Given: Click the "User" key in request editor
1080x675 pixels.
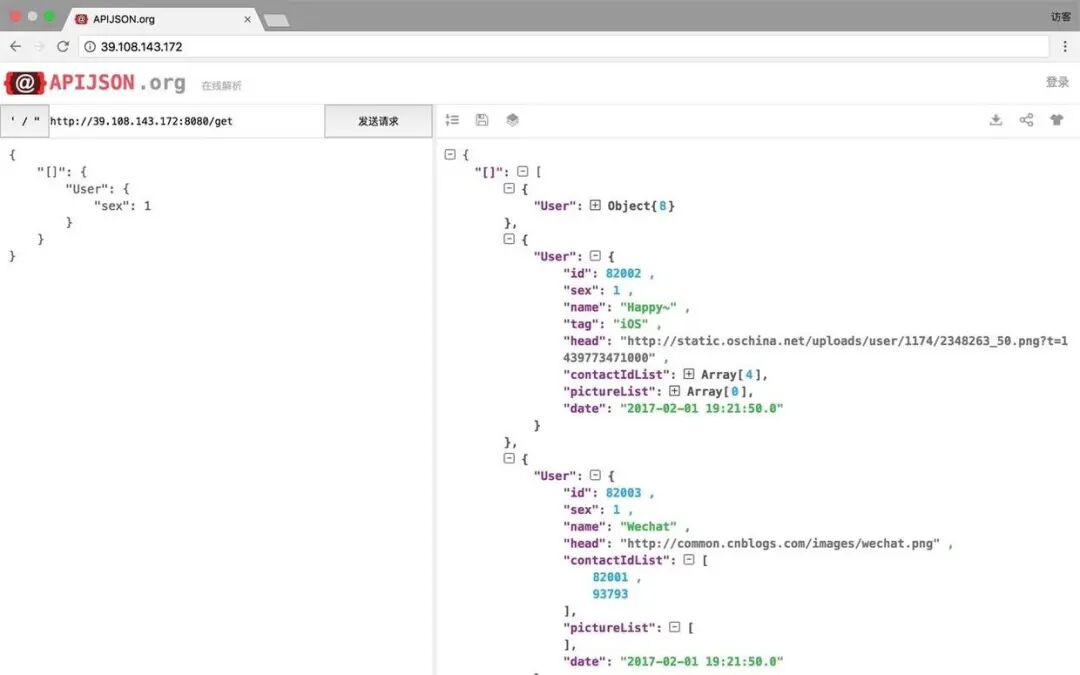Looking at the screenshot, I should coord(89,189).
